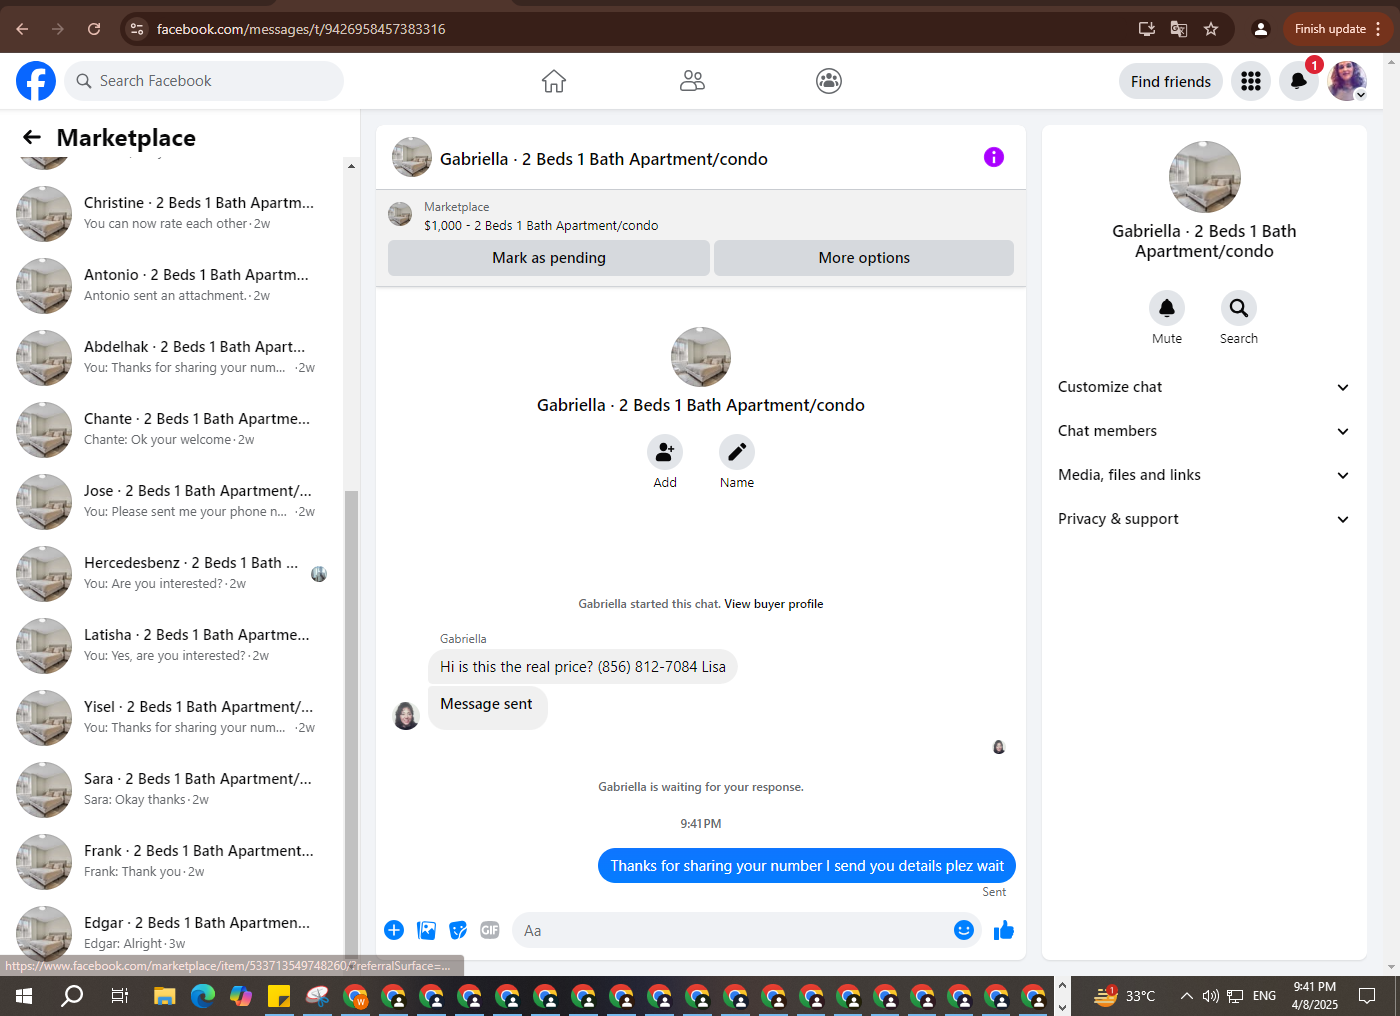Go to Home feed icon
Image resolution: width=1400 pixels, height=1016 pixels.
(554, 81)
